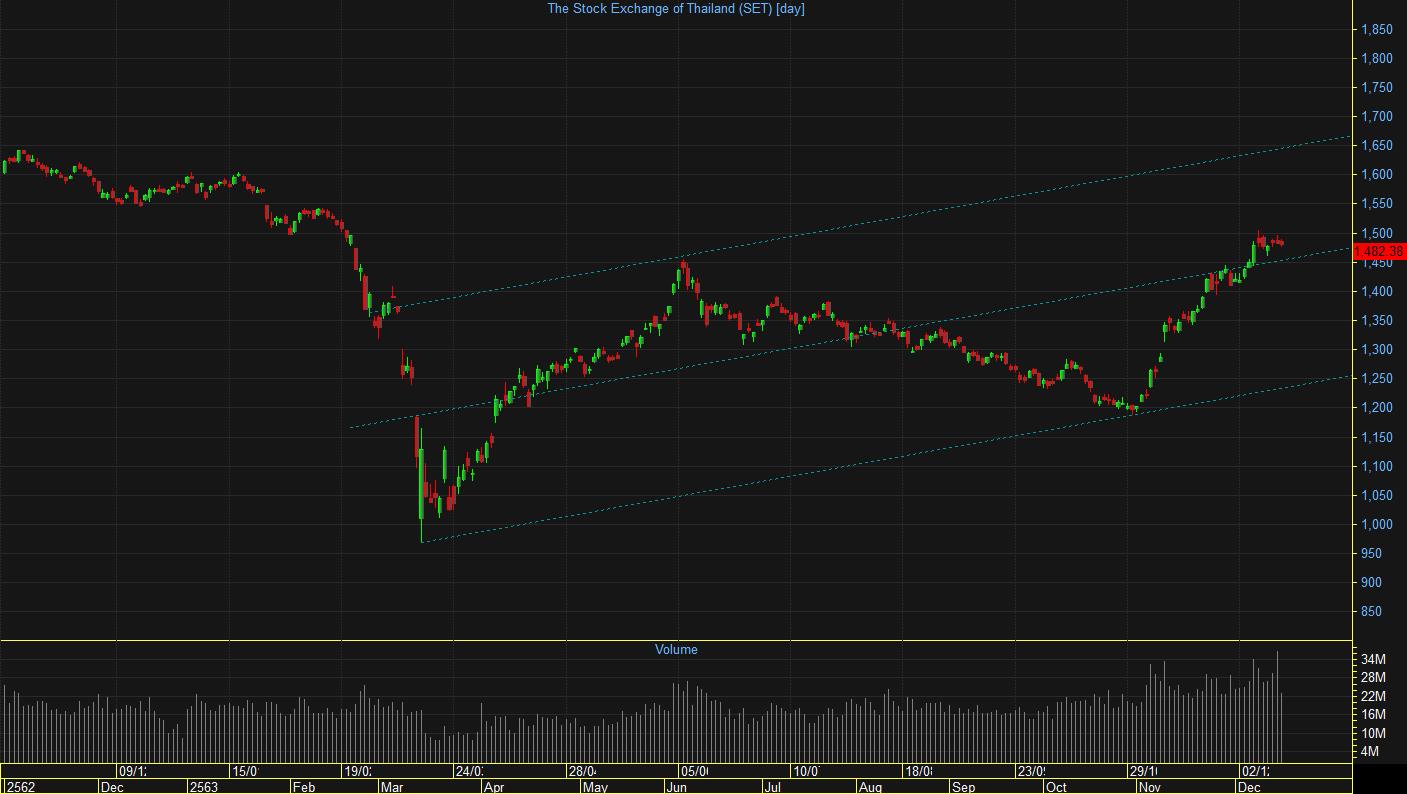Click the March low candlestick near 970
Screen dimensions: 1407x794
point(422,485)
